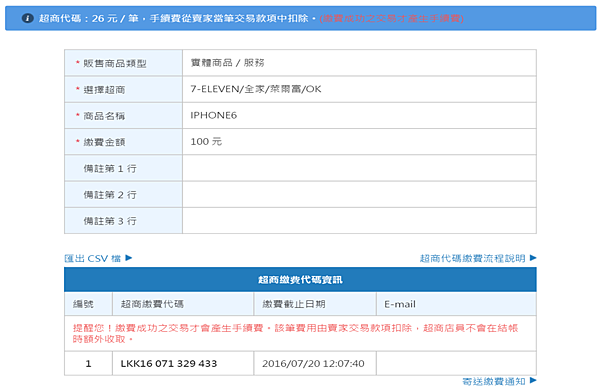Screen dimensions: 600x390
Task: Open the 寄送繳費通知 link
Action: click(x=494, y=381)
